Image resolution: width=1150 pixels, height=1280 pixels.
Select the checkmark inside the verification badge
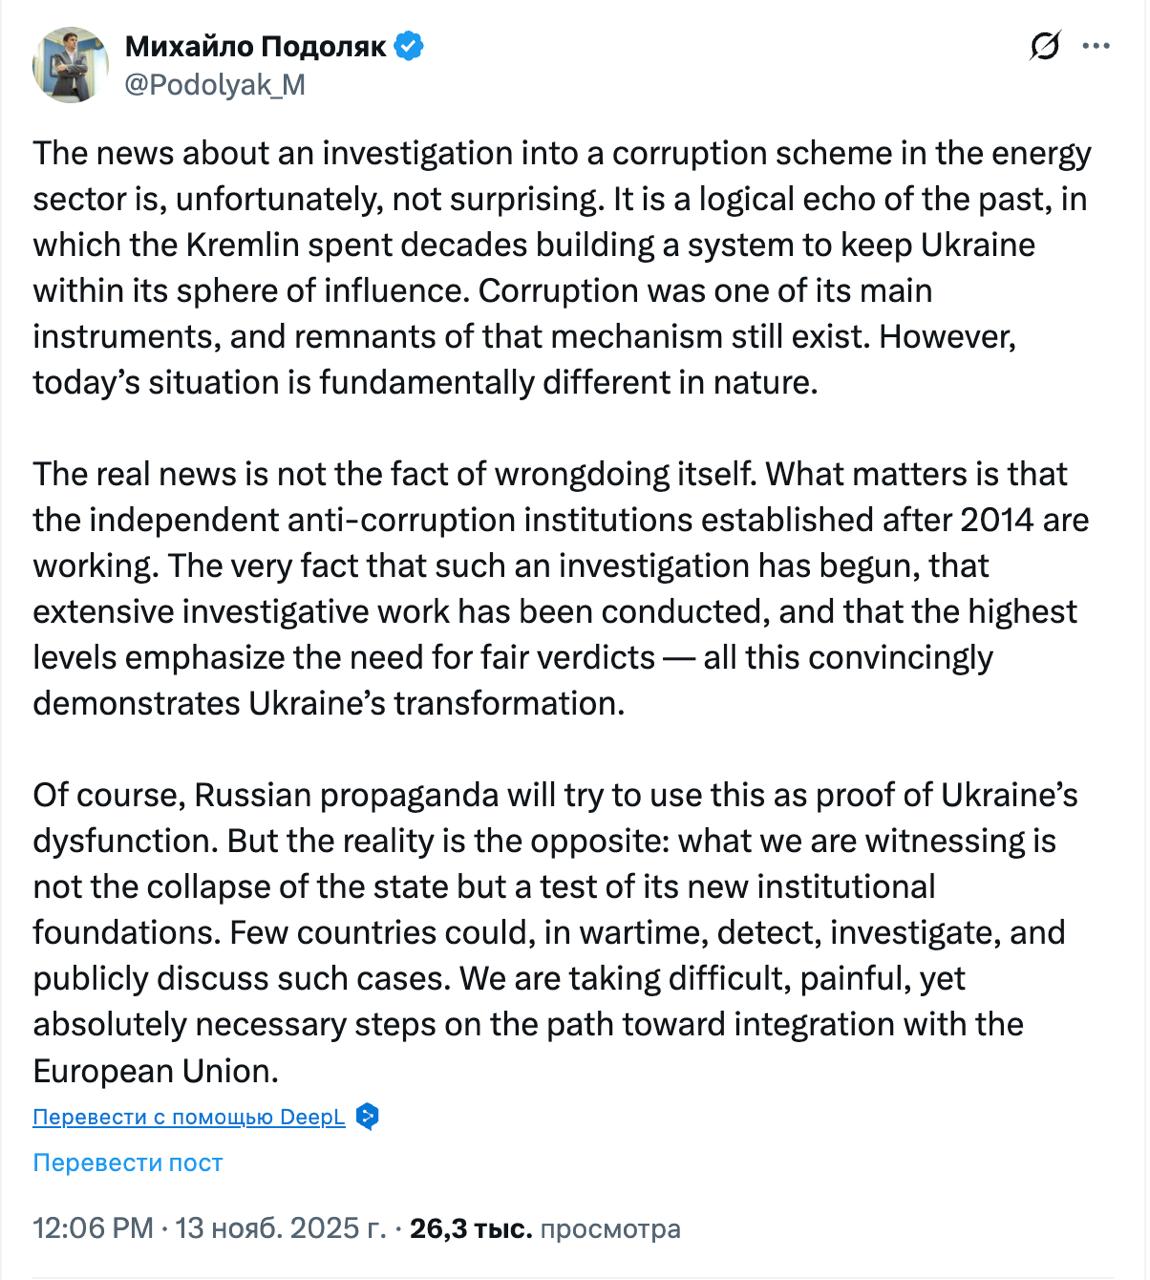click(x=408, y=44)
